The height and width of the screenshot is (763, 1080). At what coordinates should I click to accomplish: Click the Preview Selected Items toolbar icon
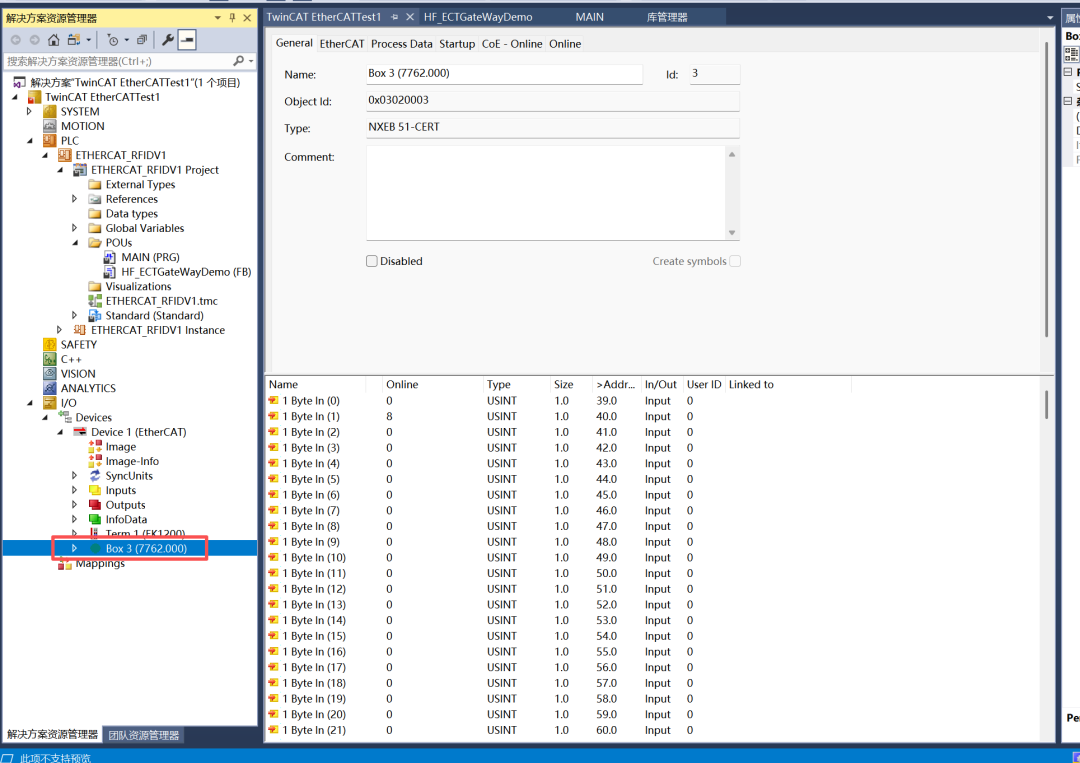[x=187, y=40]
